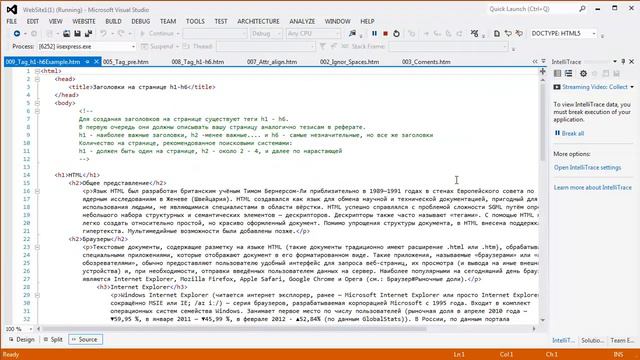
Task: Open IntelliTrace settings gear icon
Action: [584, 73]
